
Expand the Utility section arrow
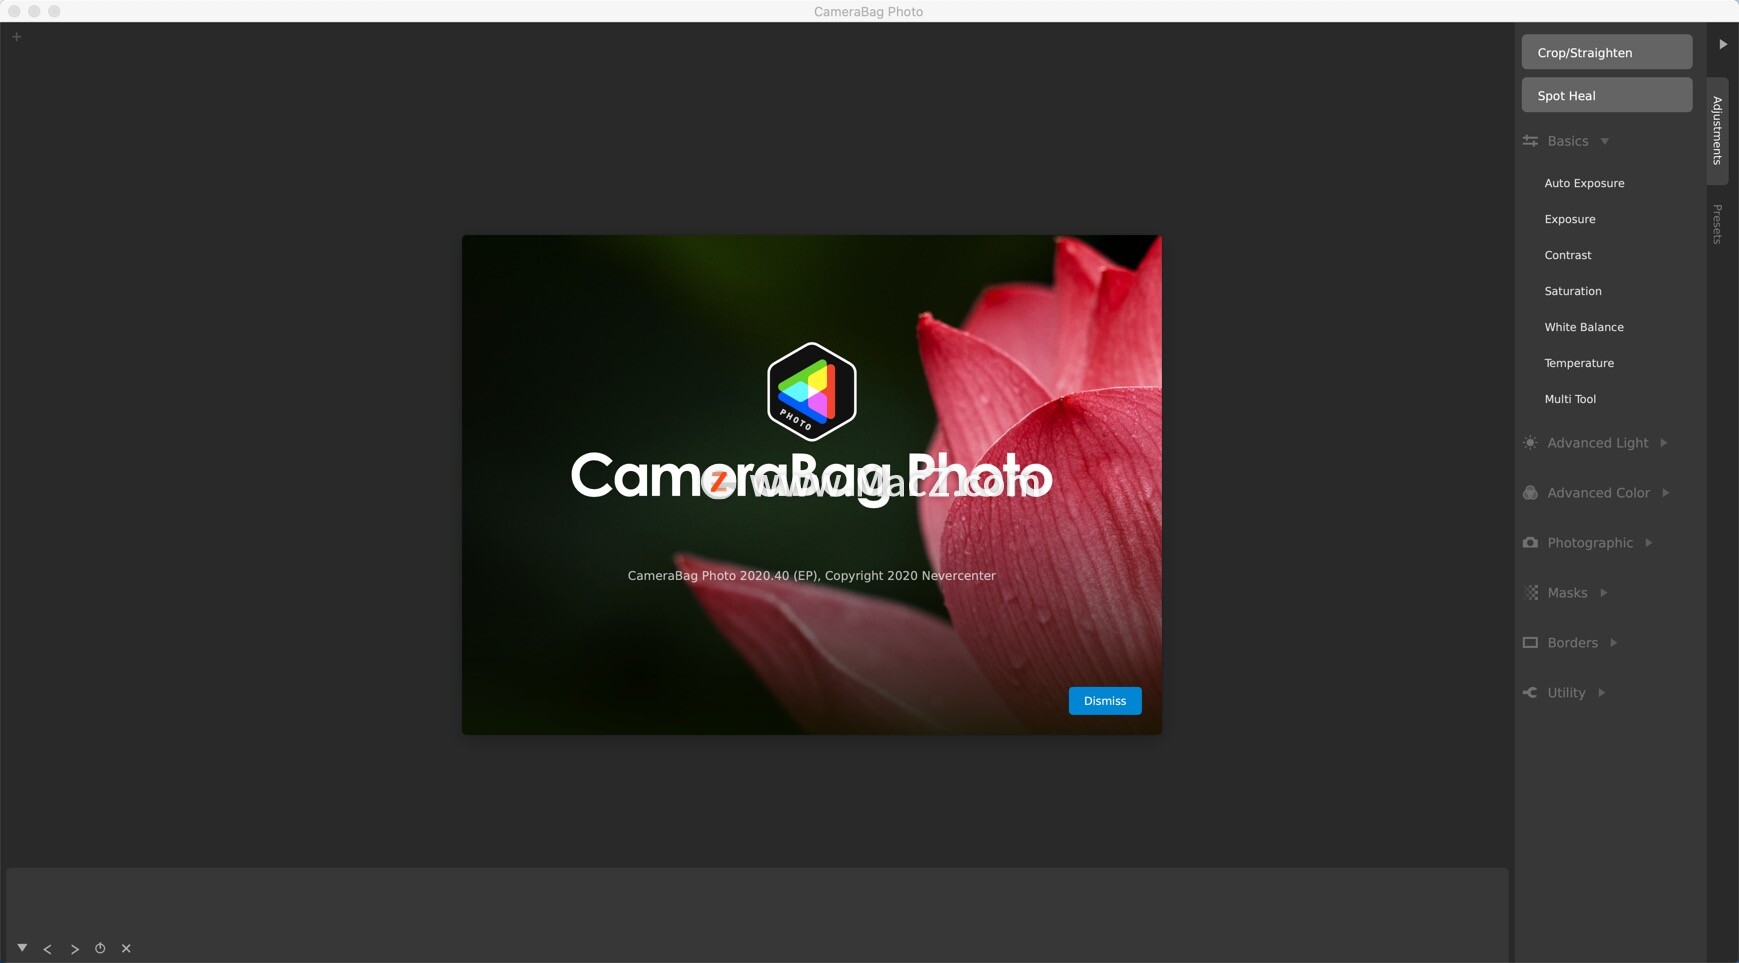click(1602, 693)
